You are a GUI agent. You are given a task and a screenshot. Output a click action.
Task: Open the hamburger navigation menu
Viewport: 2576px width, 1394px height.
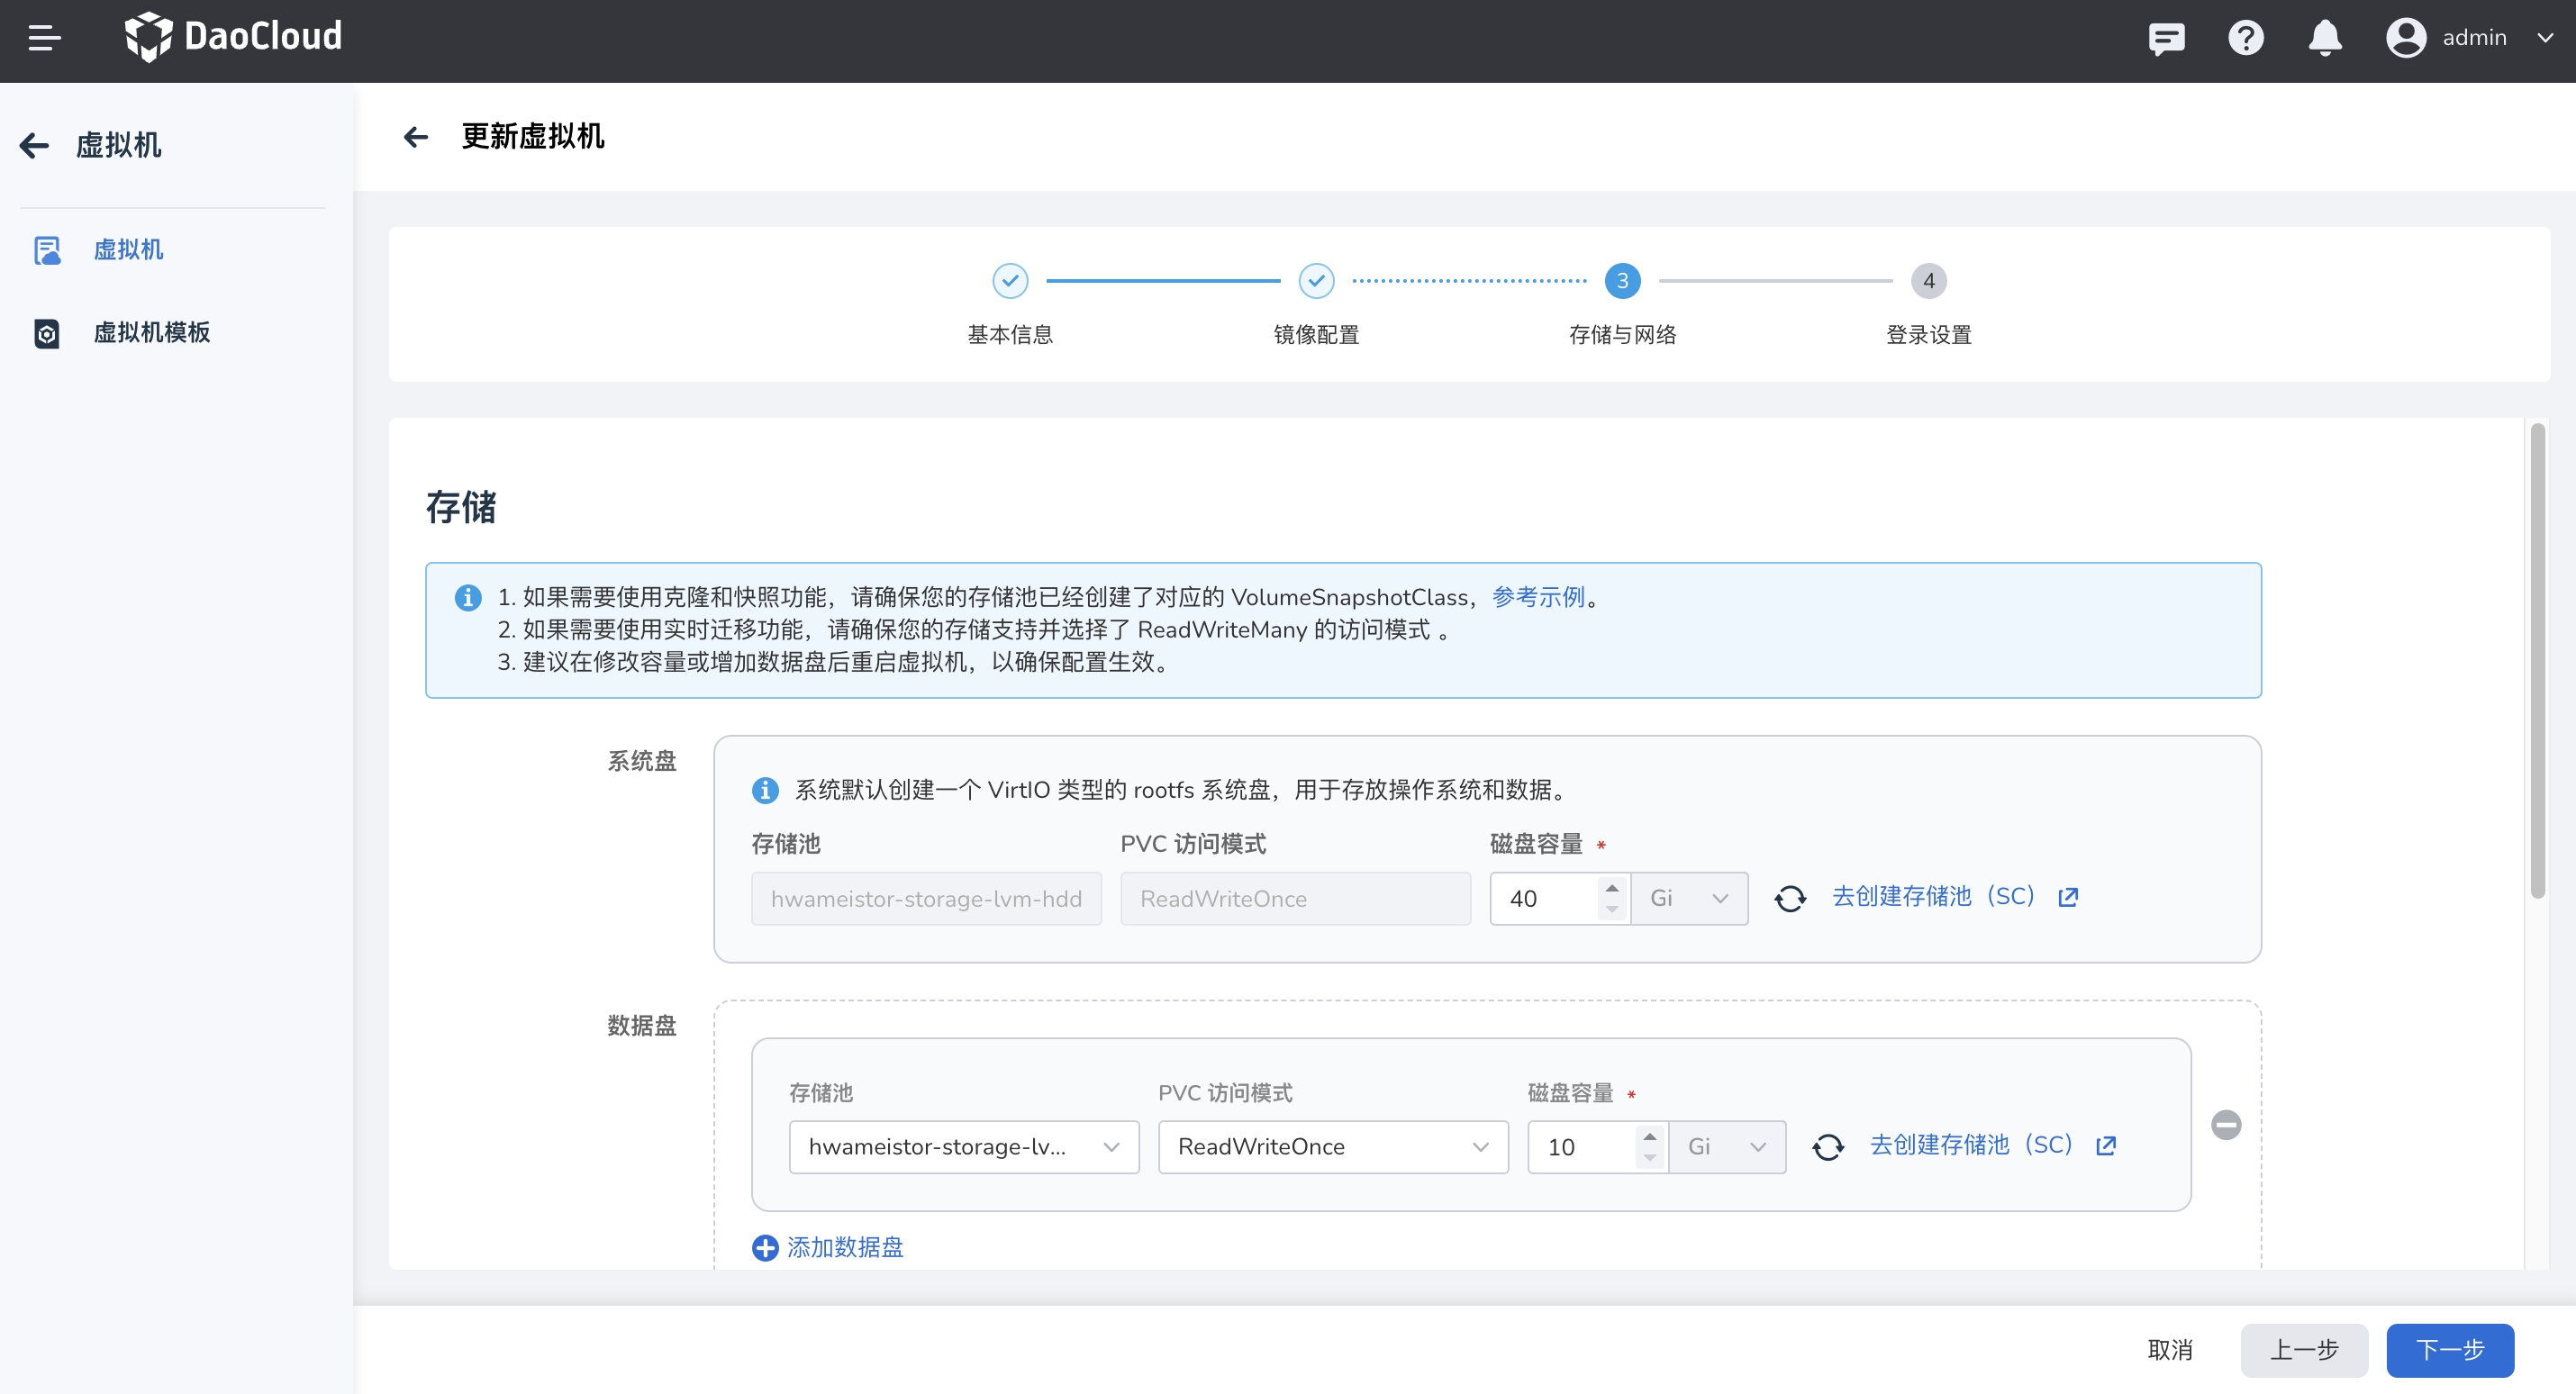coord(44,38)
